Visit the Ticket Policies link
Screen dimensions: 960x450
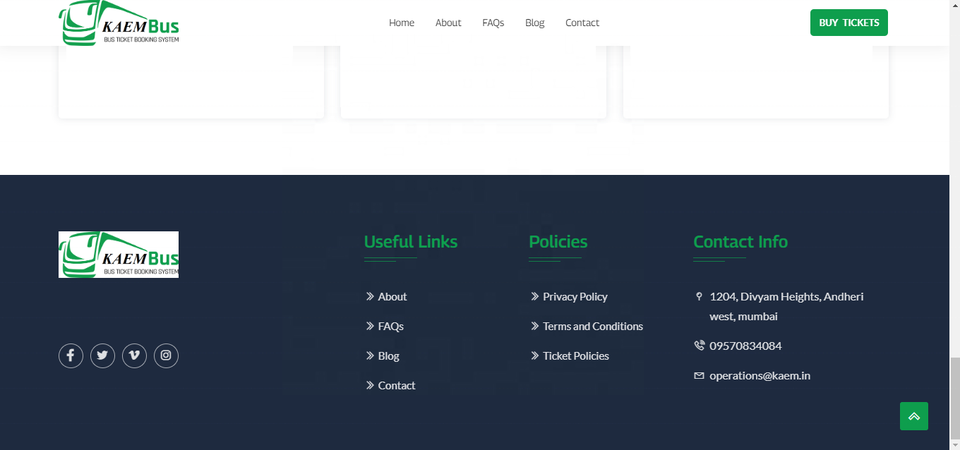click(x=576, y=356)
